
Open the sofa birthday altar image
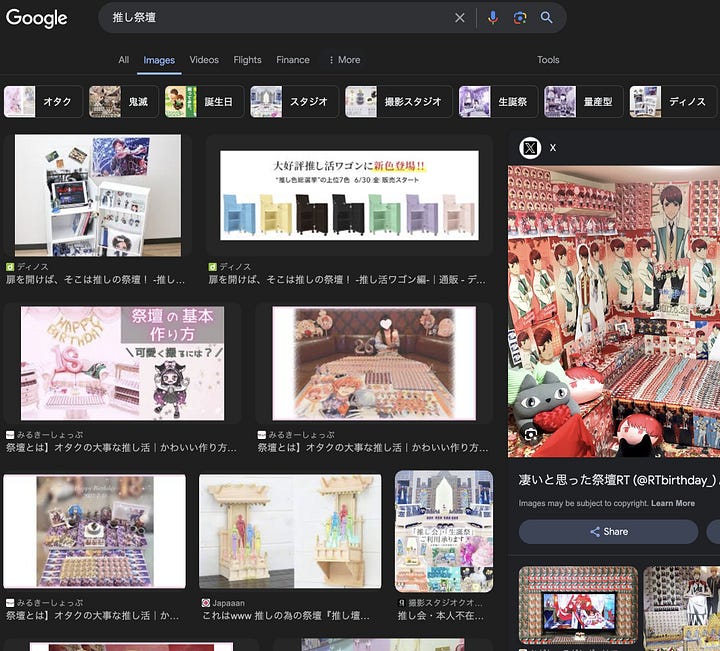pos(374,363)
